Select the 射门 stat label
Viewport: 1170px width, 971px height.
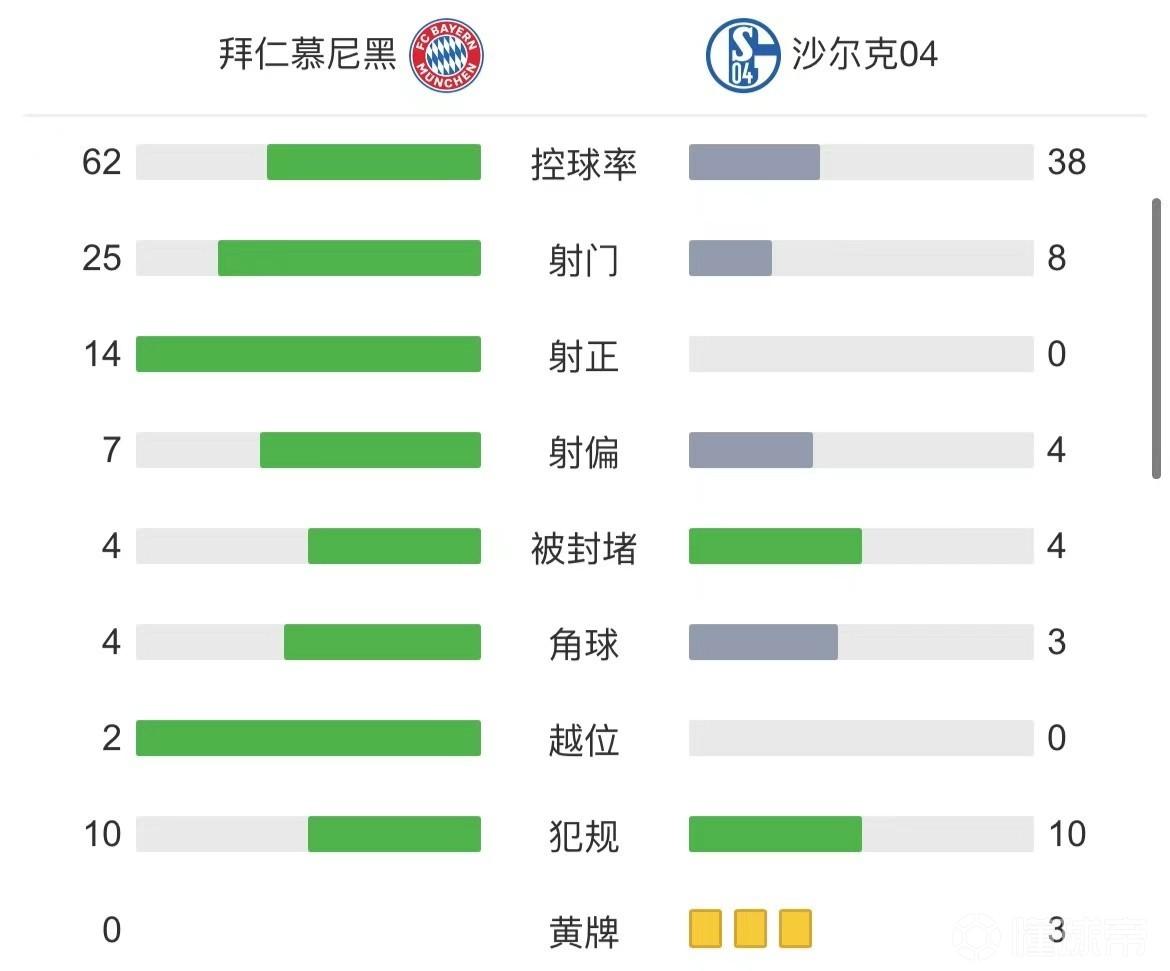[x=584, y=259]
